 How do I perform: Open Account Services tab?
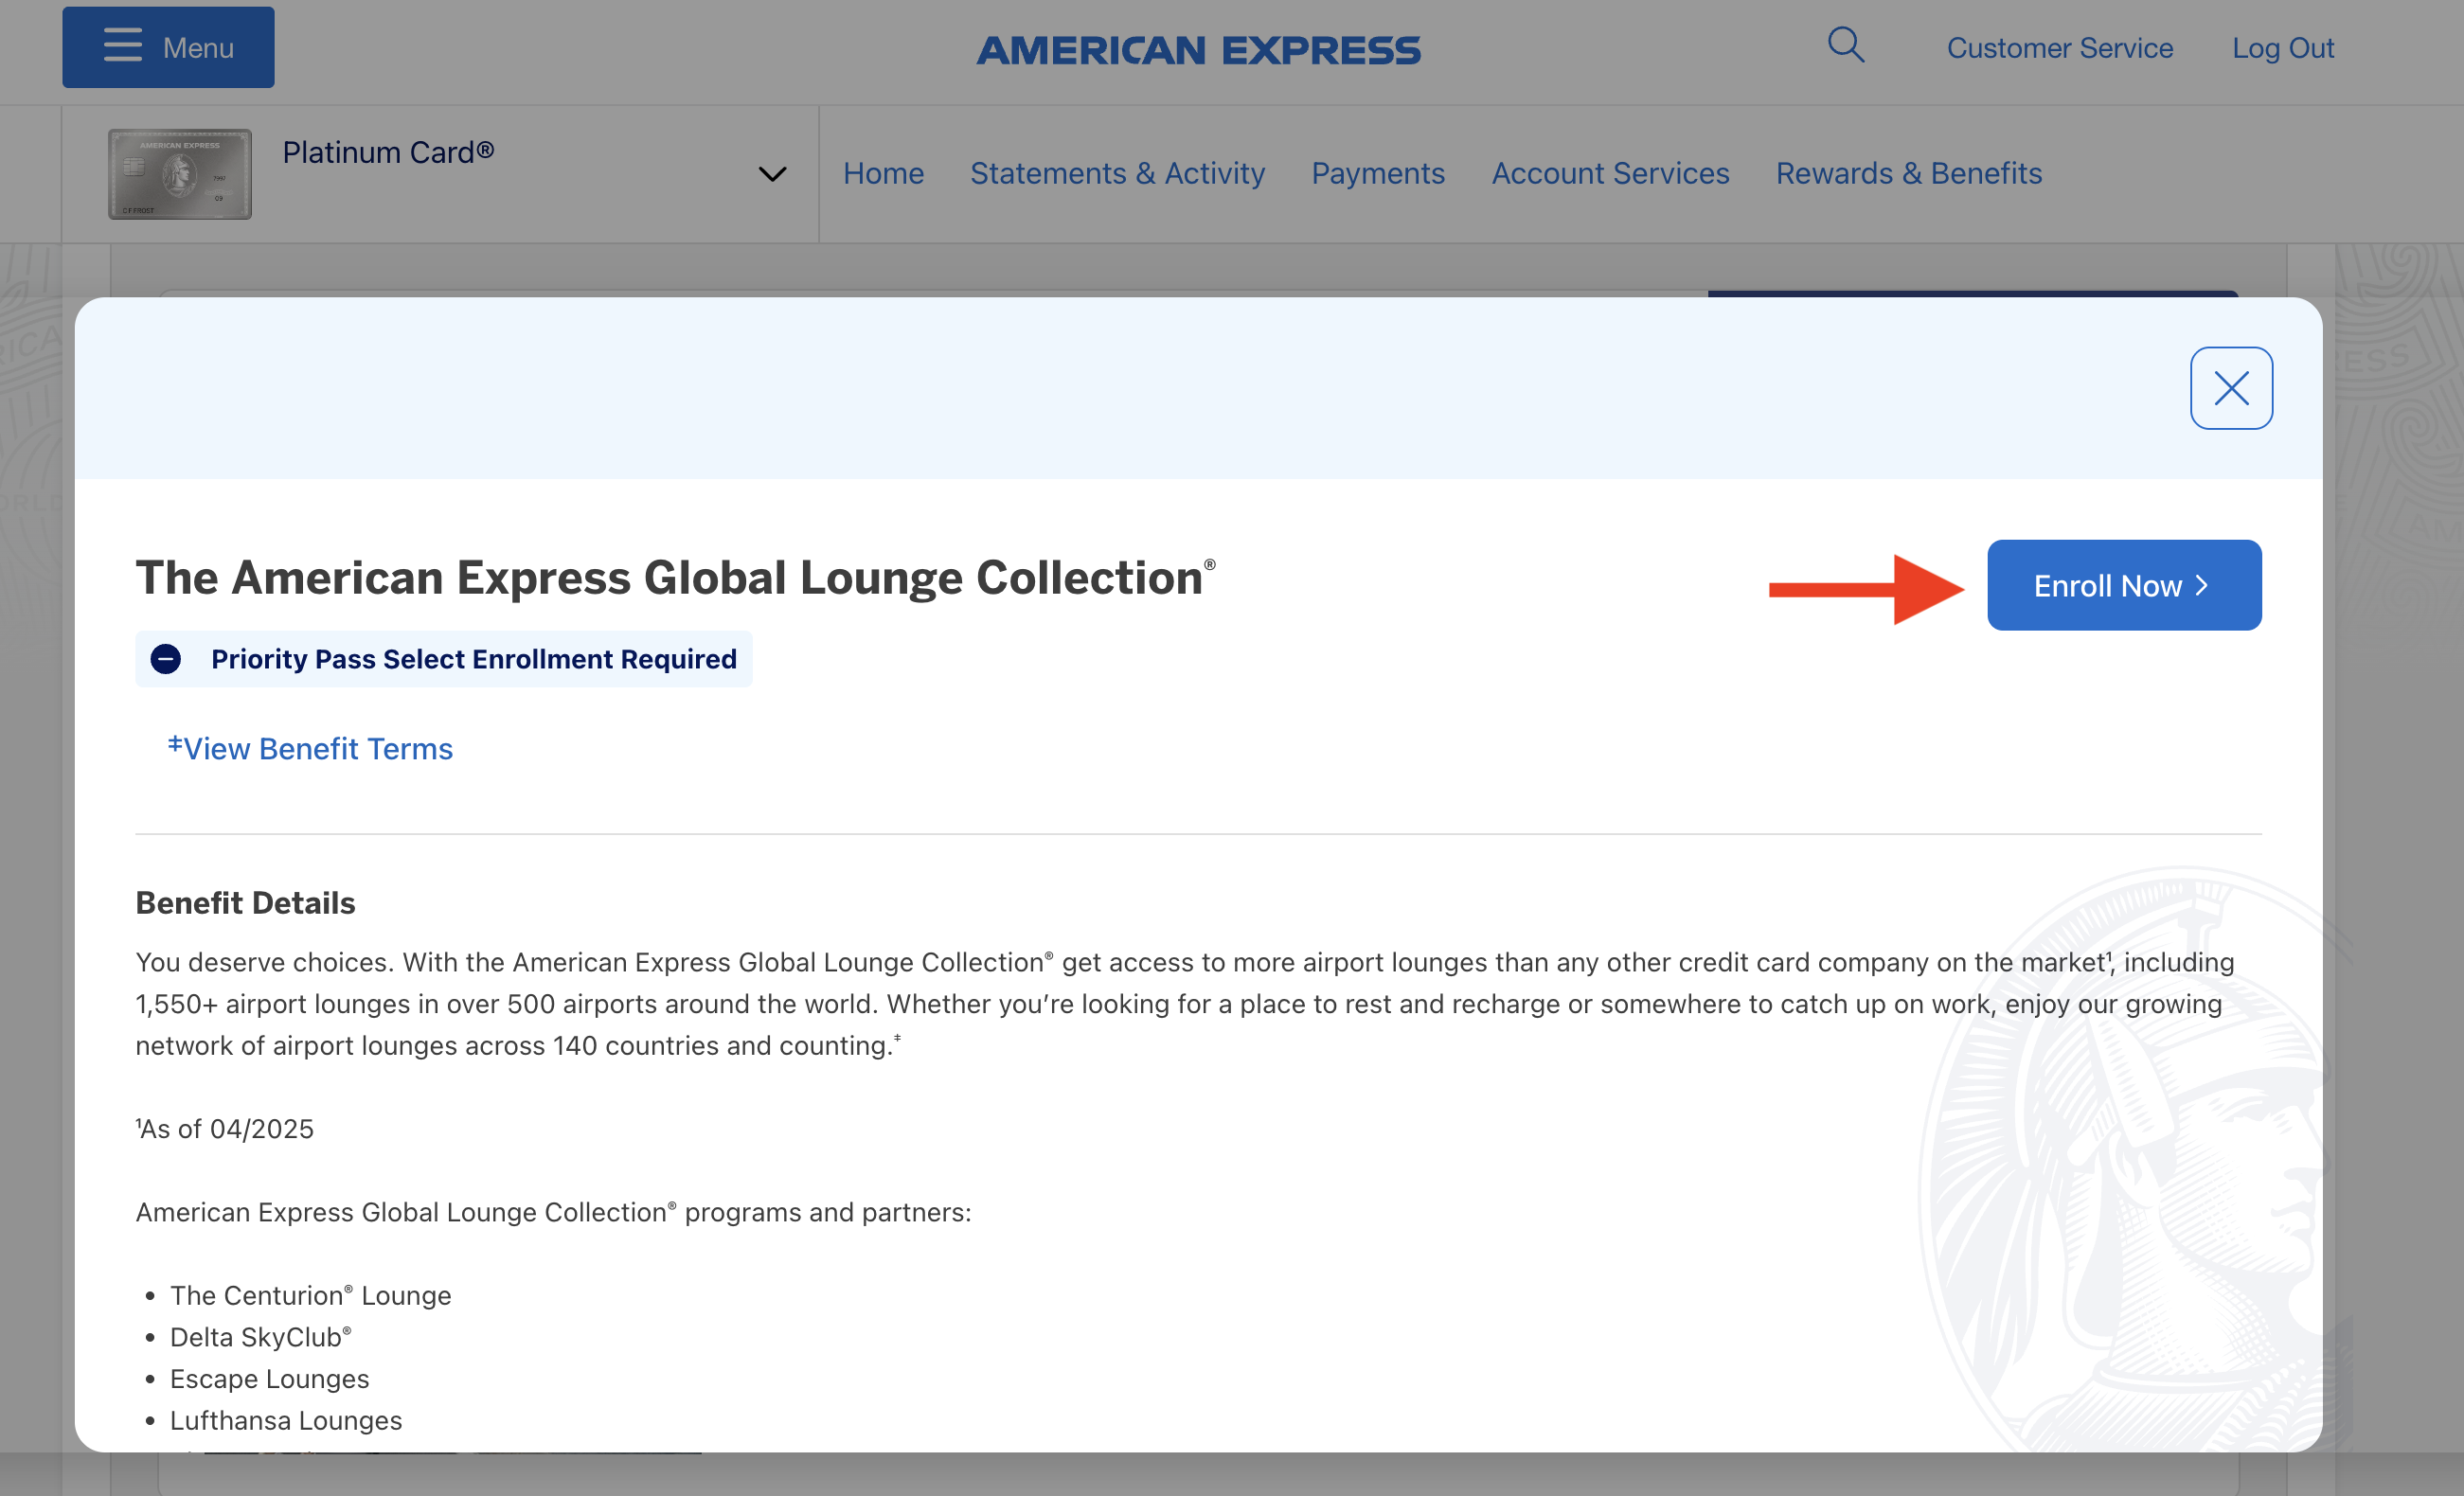coord(1610,173)
